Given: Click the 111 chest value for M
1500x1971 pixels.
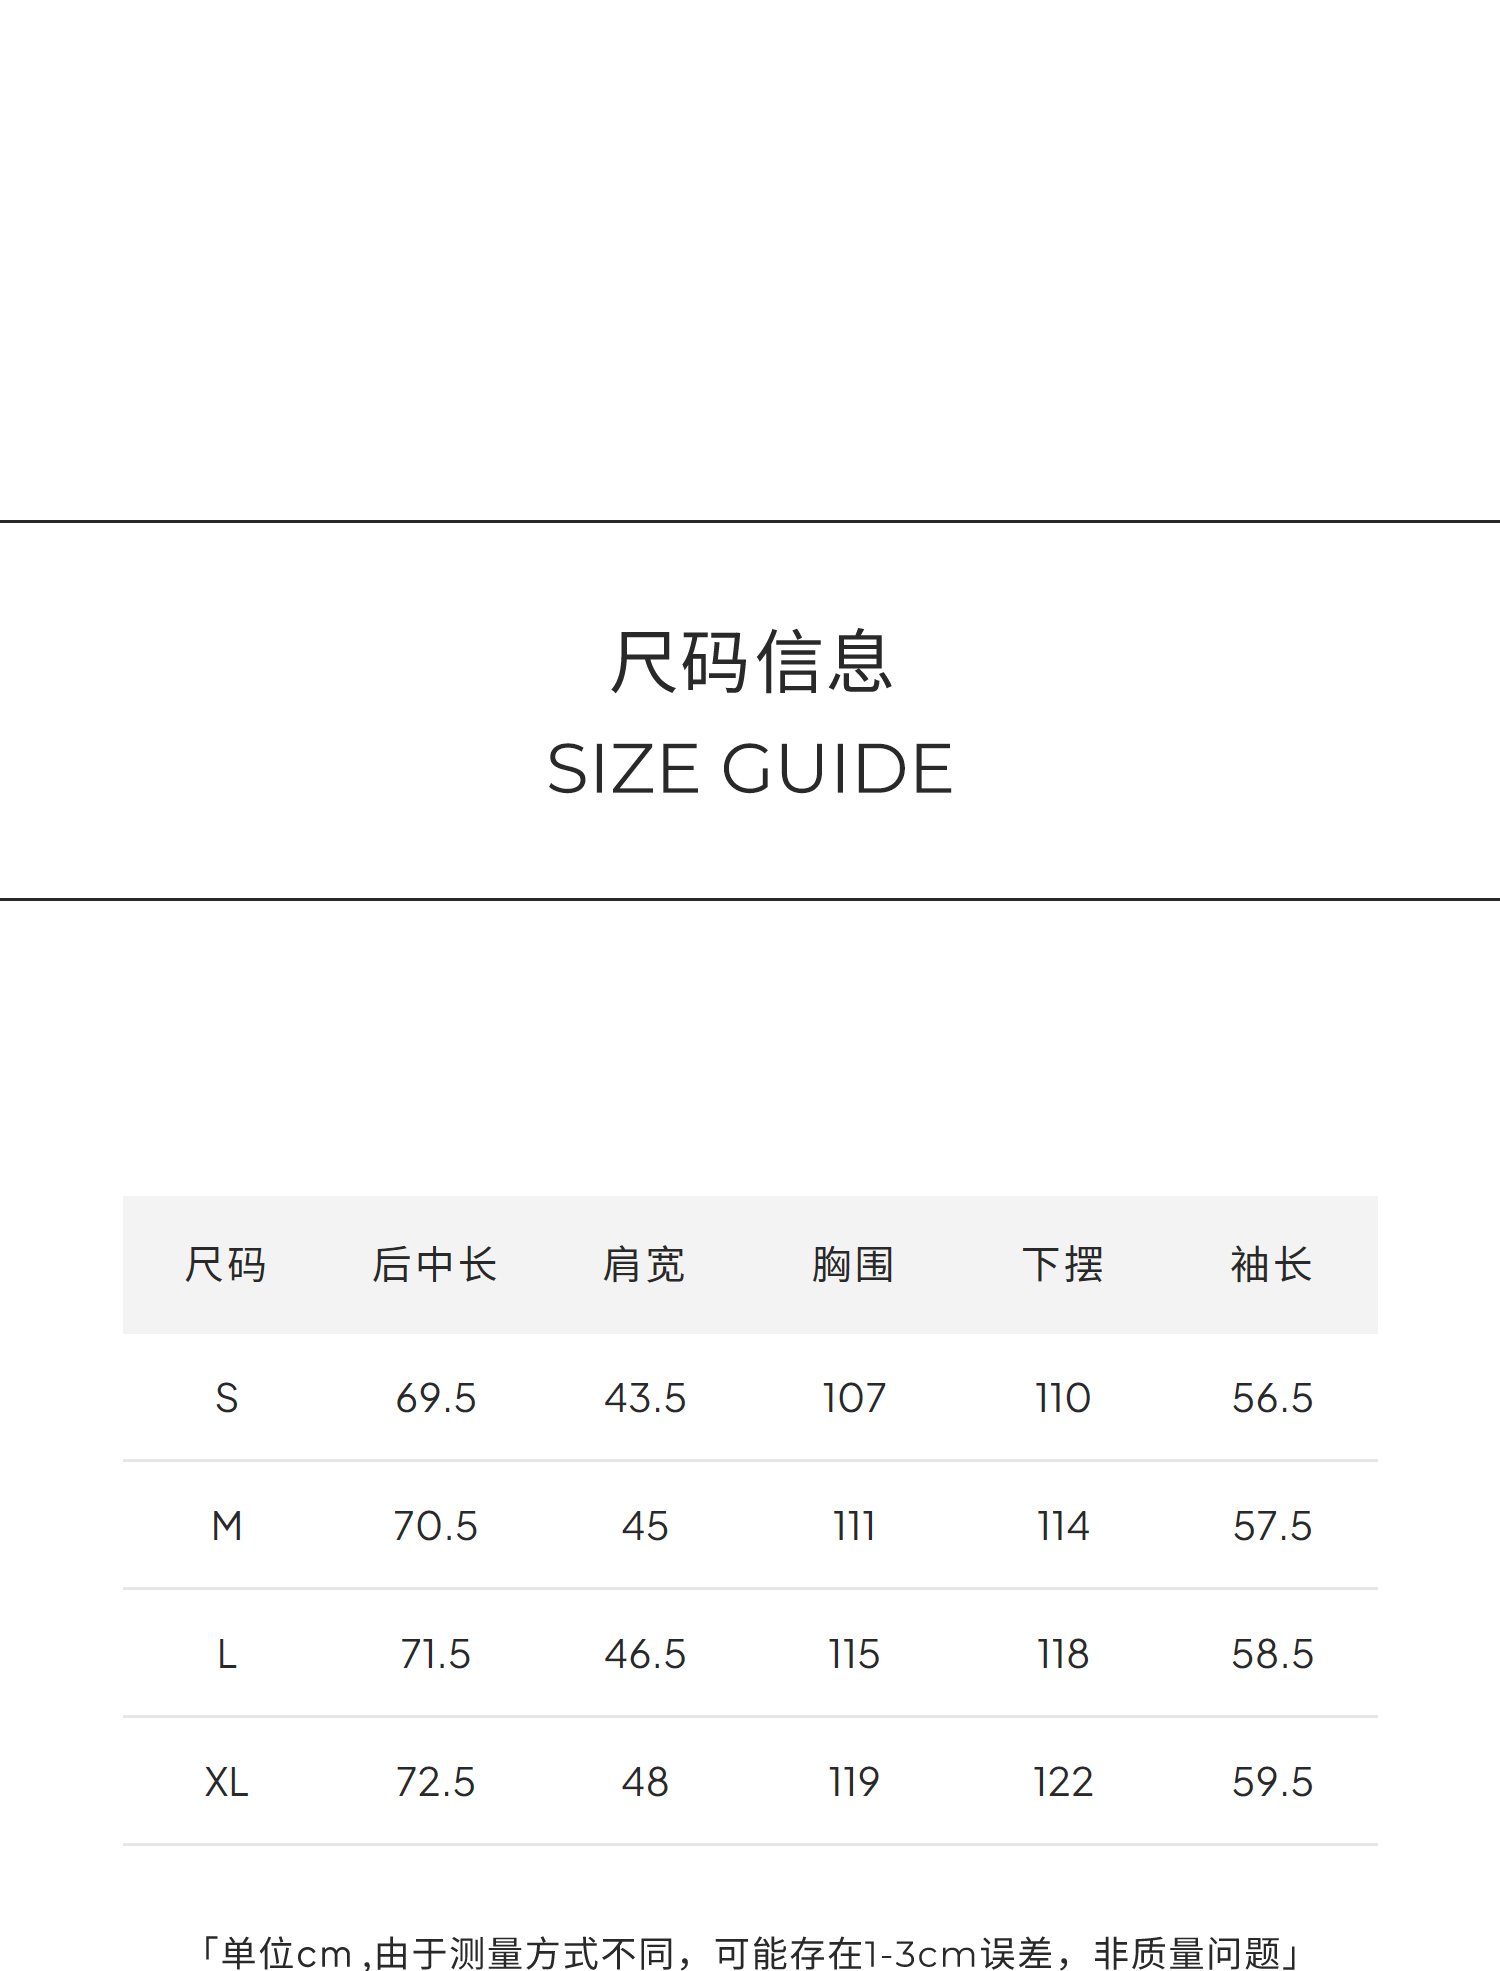Looking at the screenshot, I should (x=854, y=1526).
